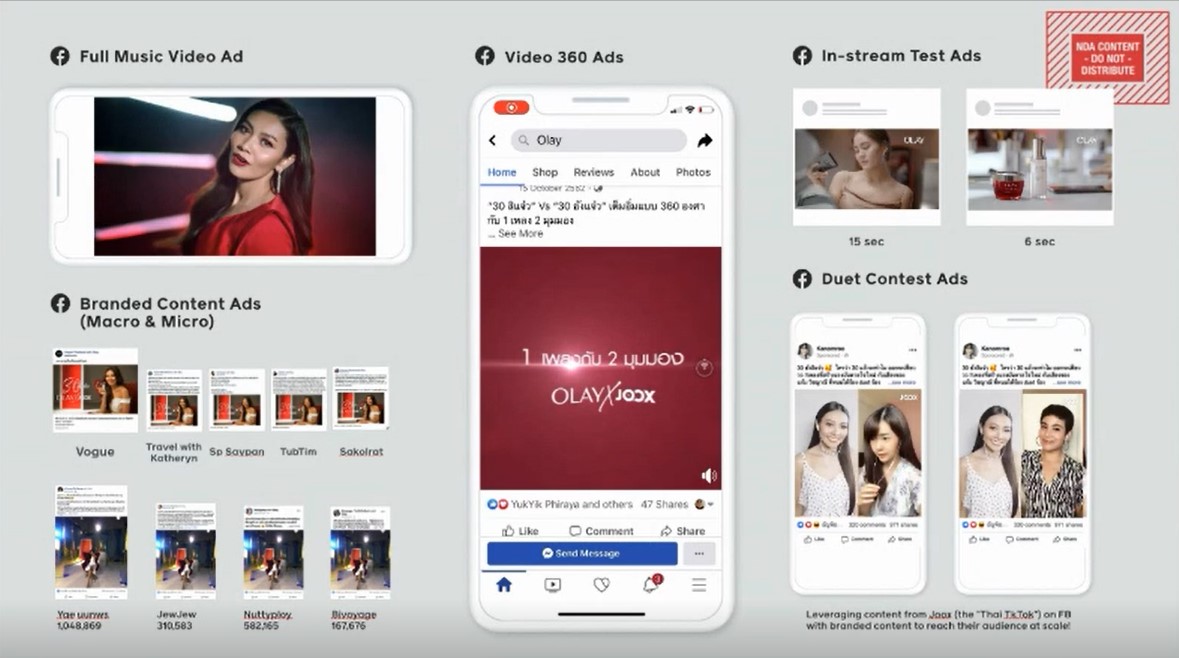Open the Sakolrat post thumbnail
This screenshot has height=658, width=1179.
click(x=361, y=399)
